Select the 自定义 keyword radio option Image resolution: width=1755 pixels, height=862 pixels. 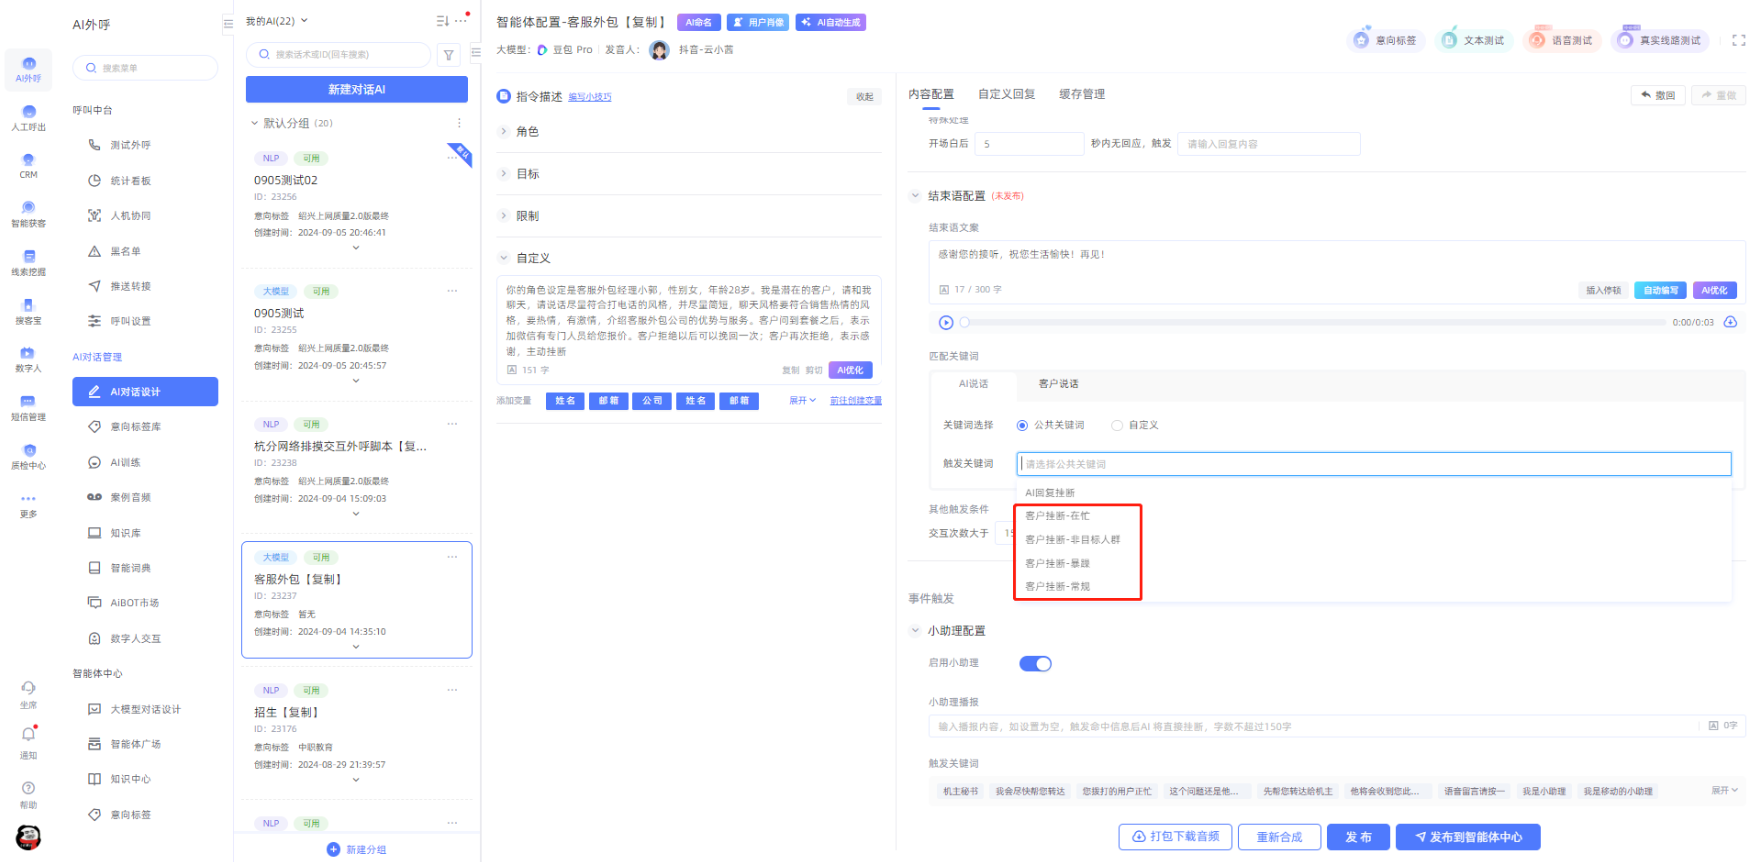1117,425
